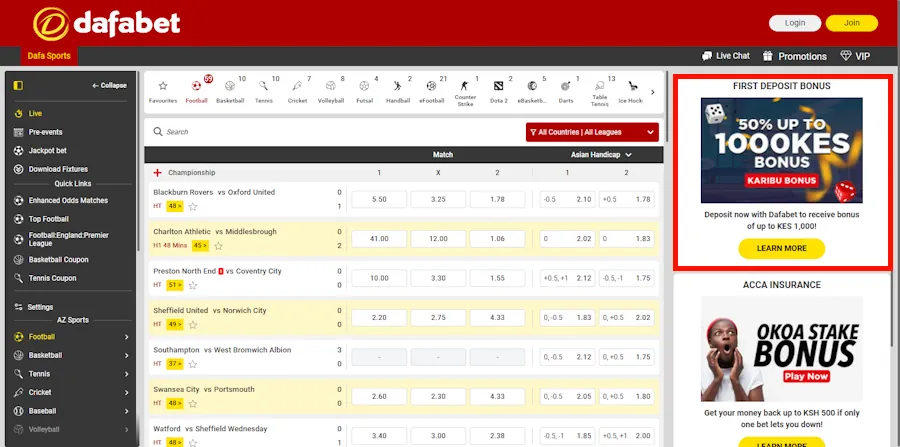900x447 pixels.
Task: Favourite Sheffield United vs Norwich City match
Action: click(193, 325)
